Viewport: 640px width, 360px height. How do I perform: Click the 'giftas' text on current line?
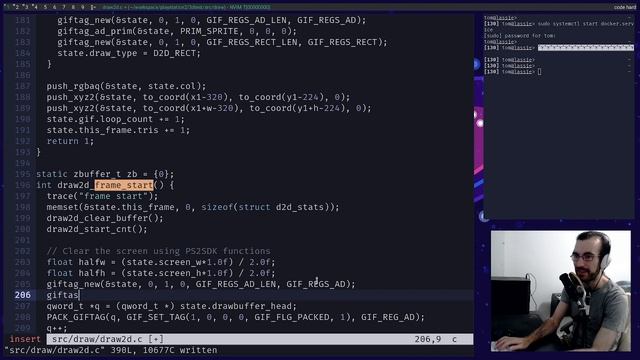click(x=62, y=295)
